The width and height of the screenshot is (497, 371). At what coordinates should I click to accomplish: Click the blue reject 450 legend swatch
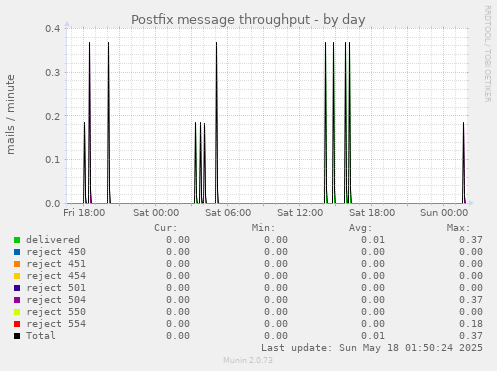17,252
